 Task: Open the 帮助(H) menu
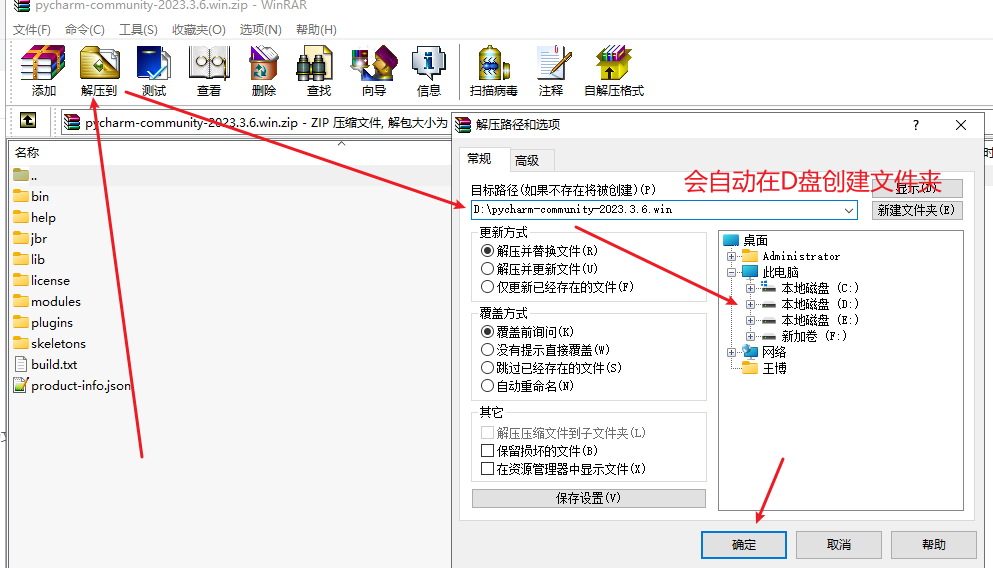click(x=316, y=30)
